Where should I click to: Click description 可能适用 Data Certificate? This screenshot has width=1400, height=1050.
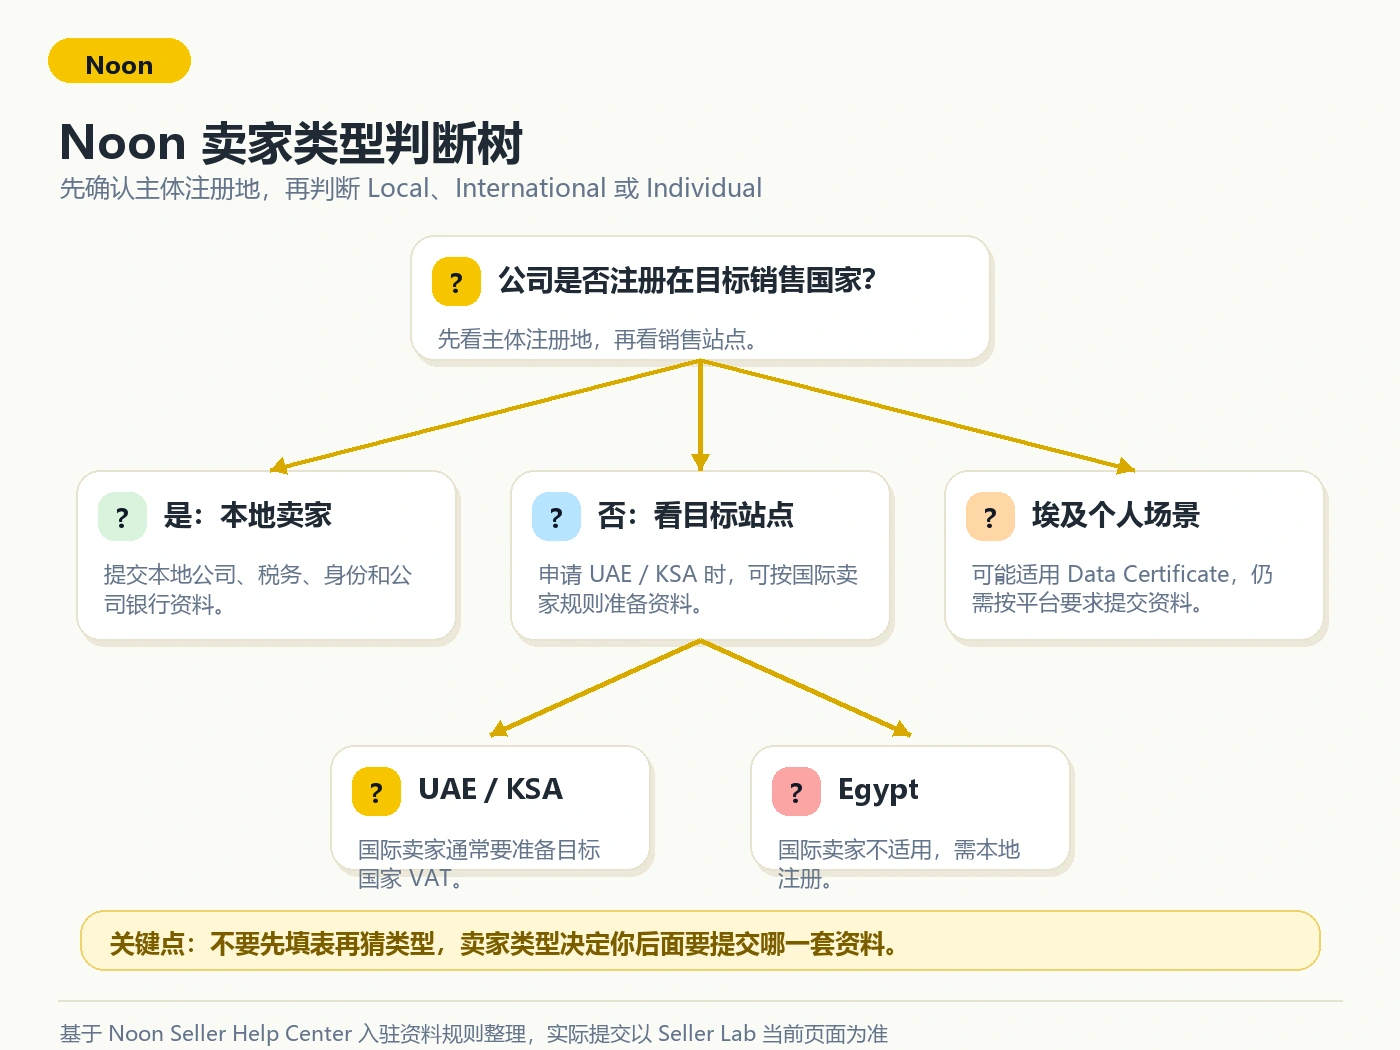point(1122,588)
